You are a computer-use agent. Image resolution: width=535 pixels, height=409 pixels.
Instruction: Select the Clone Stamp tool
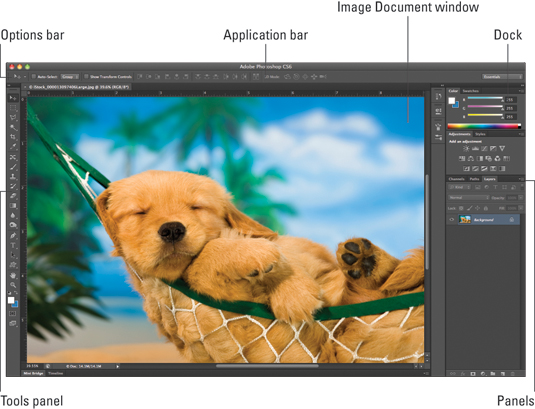point(13,177)
